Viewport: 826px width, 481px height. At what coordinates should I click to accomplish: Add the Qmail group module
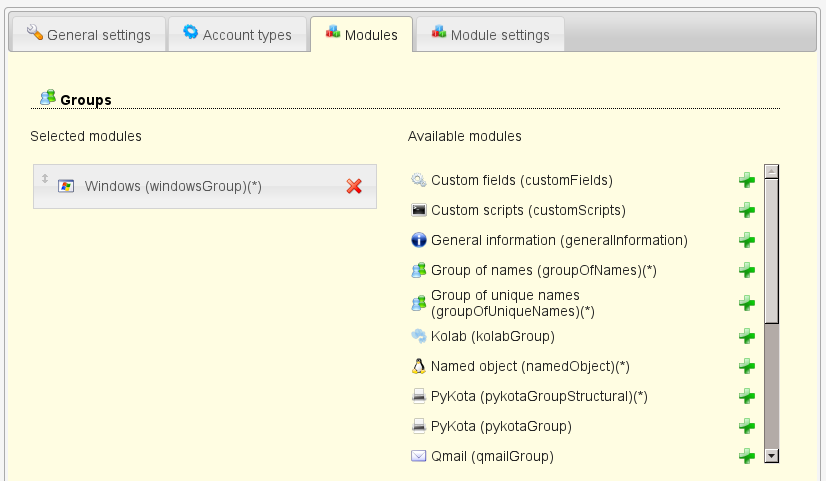click(746, 457)
